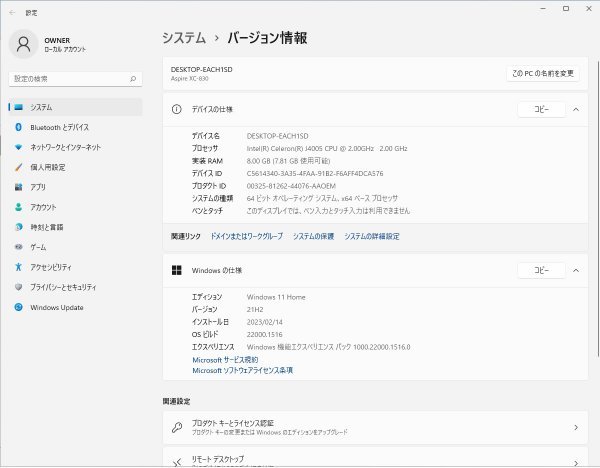
Task: Click the Aspire XC-830 model text
Action: point(189,78)
